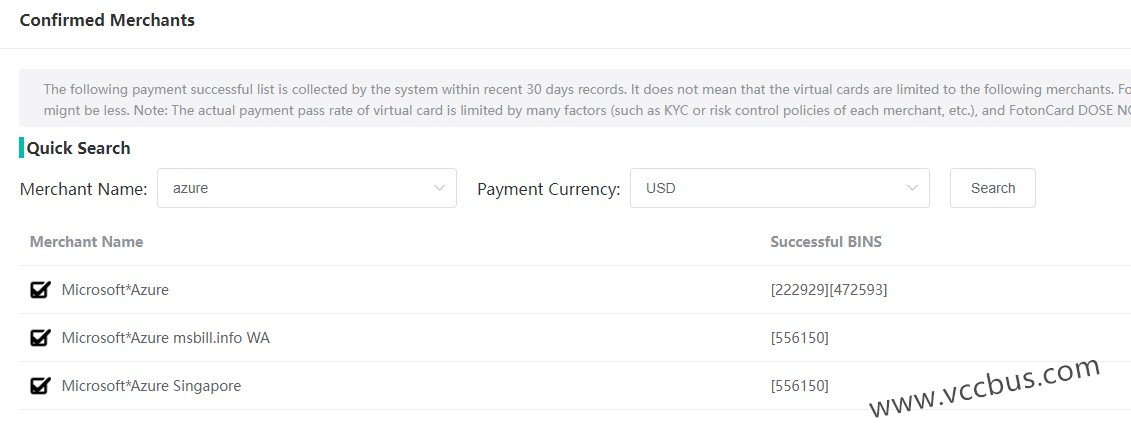Viewport: 1131px width, 440px height.
Task: Click the [556150] BIN for Azure Singapore
Action: [x=800, y=386]
